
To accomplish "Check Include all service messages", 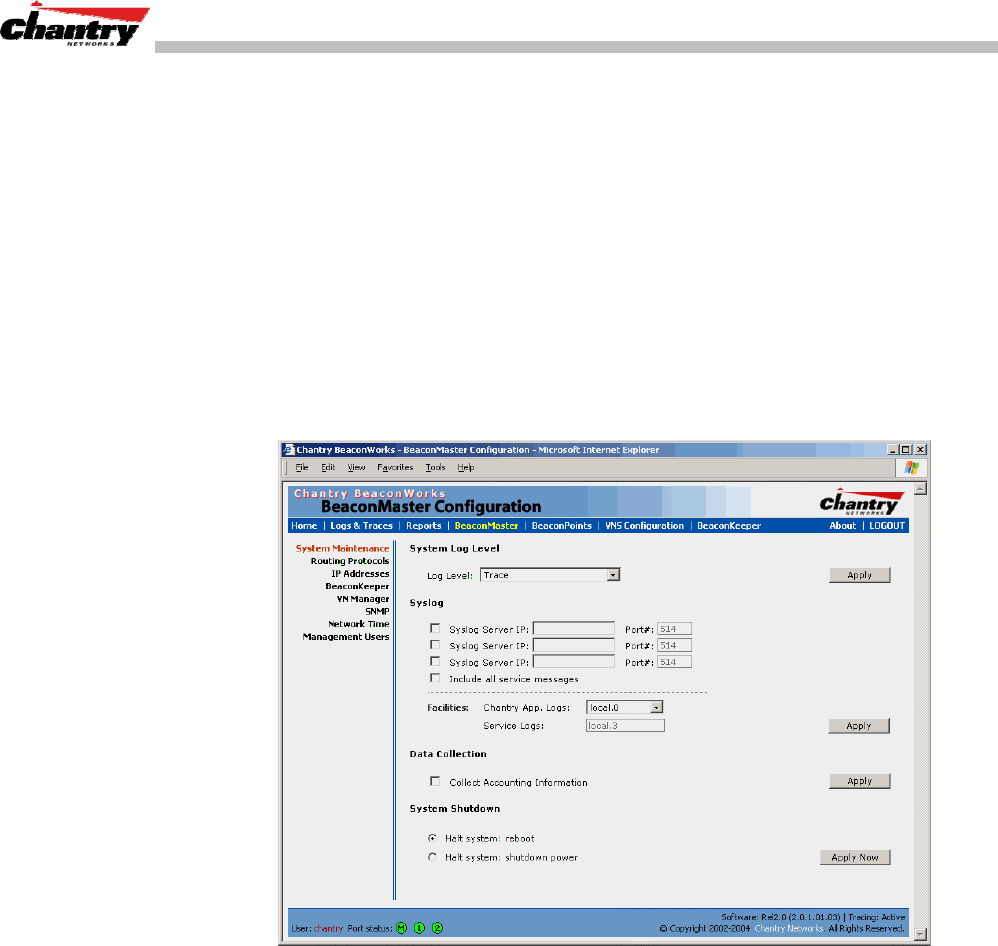I will point(435,678).
